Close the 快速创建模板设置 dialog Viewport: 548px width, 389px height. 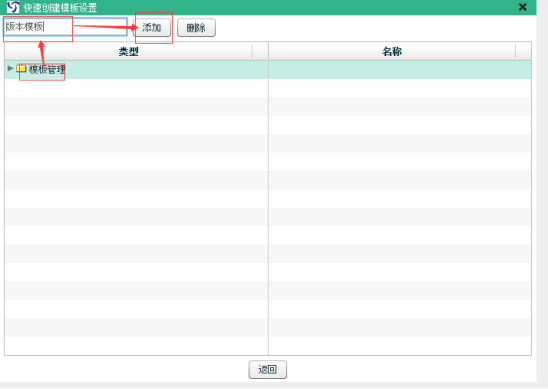(x=522, y=7)
